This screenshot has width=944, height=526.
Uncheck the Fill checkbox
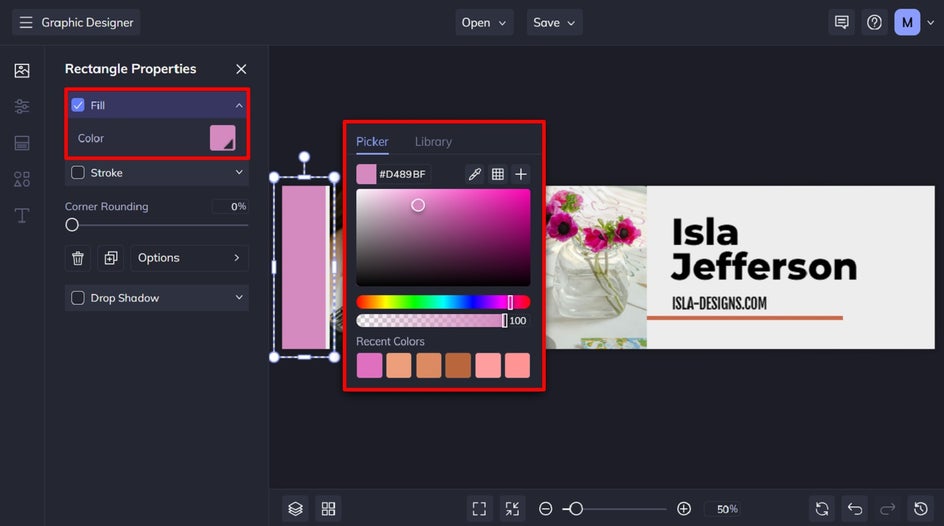click(78, 105)
